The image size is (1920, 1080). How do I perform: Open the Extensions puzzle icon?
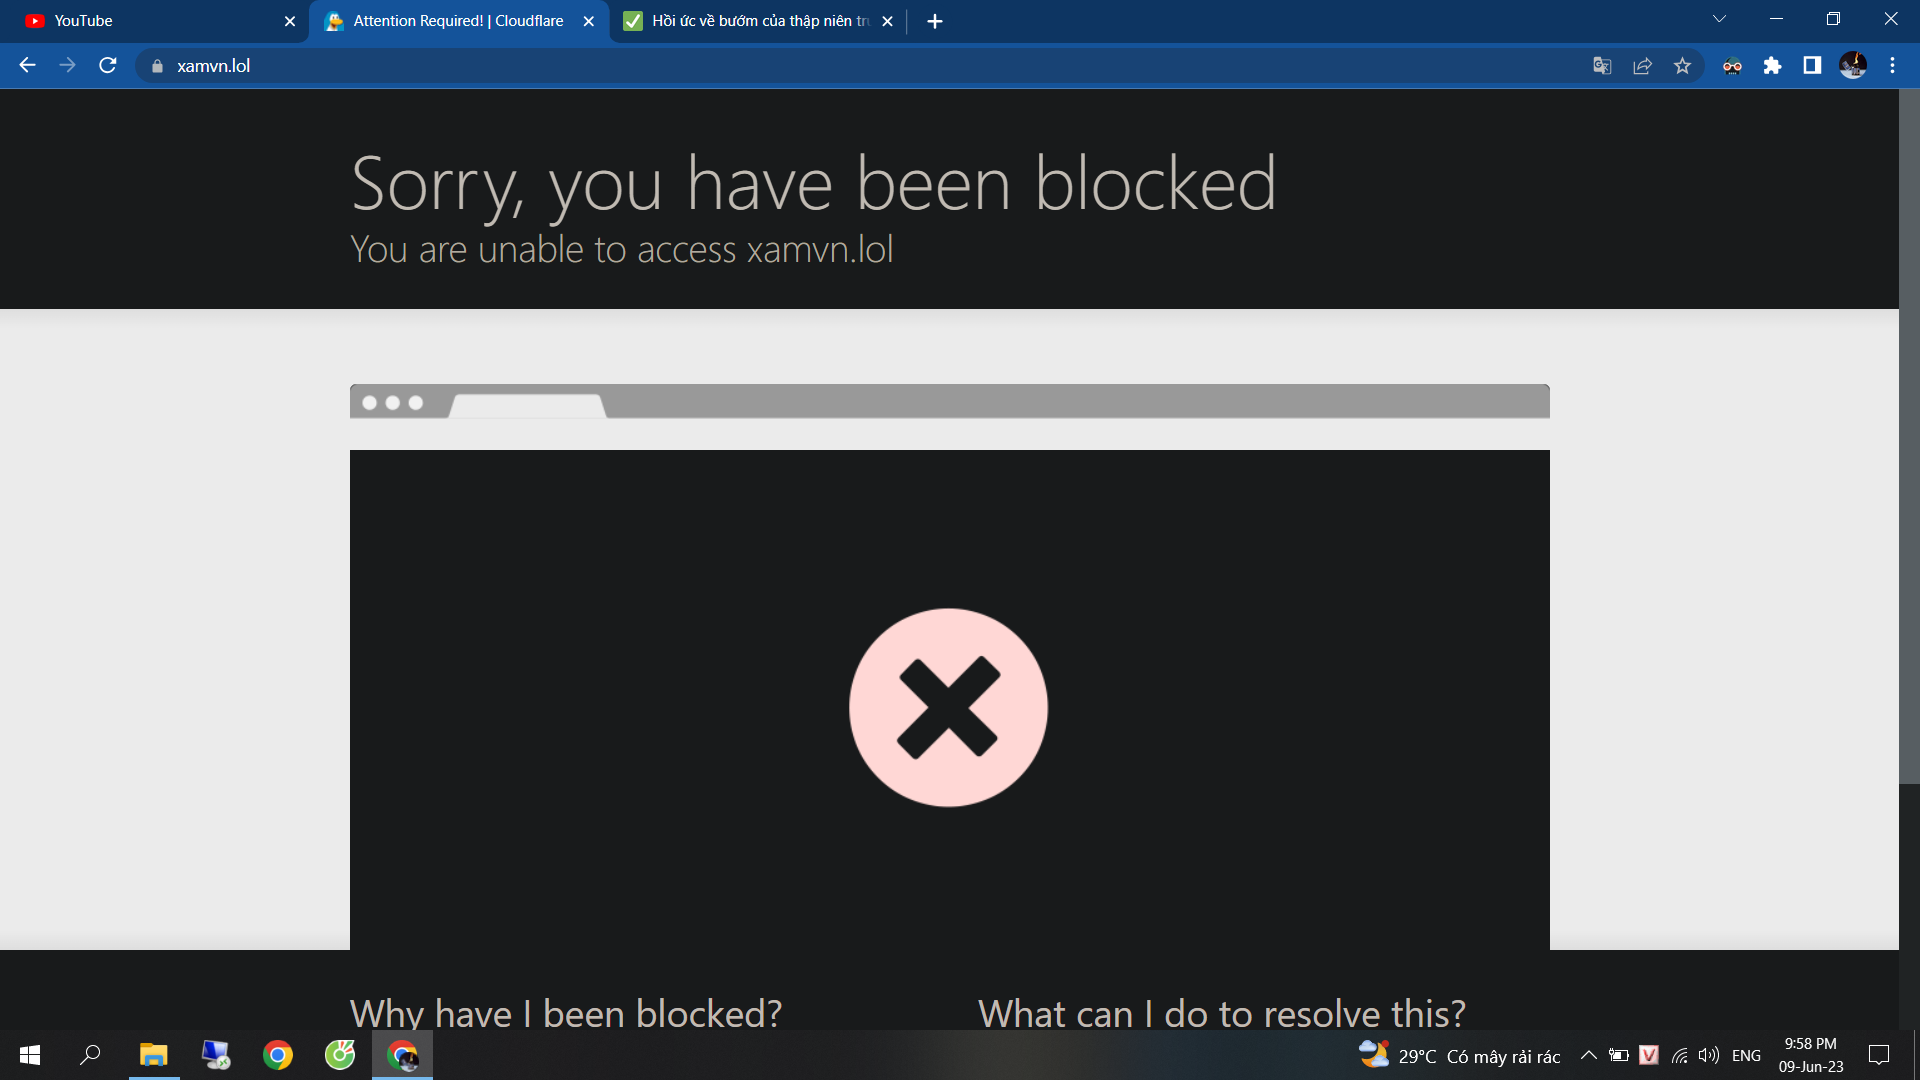point(1772,66)
